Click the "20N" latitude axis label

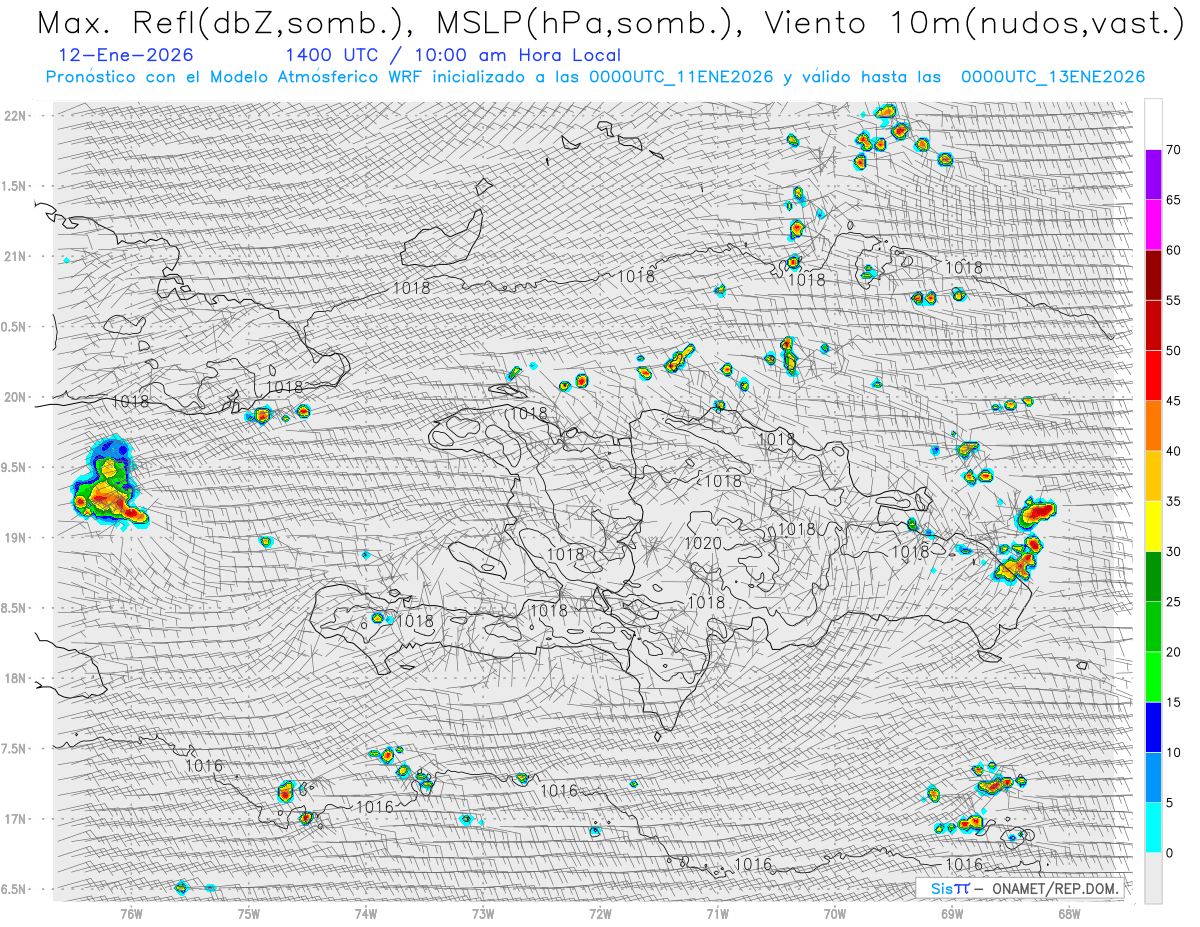click(x=15, y=397)
